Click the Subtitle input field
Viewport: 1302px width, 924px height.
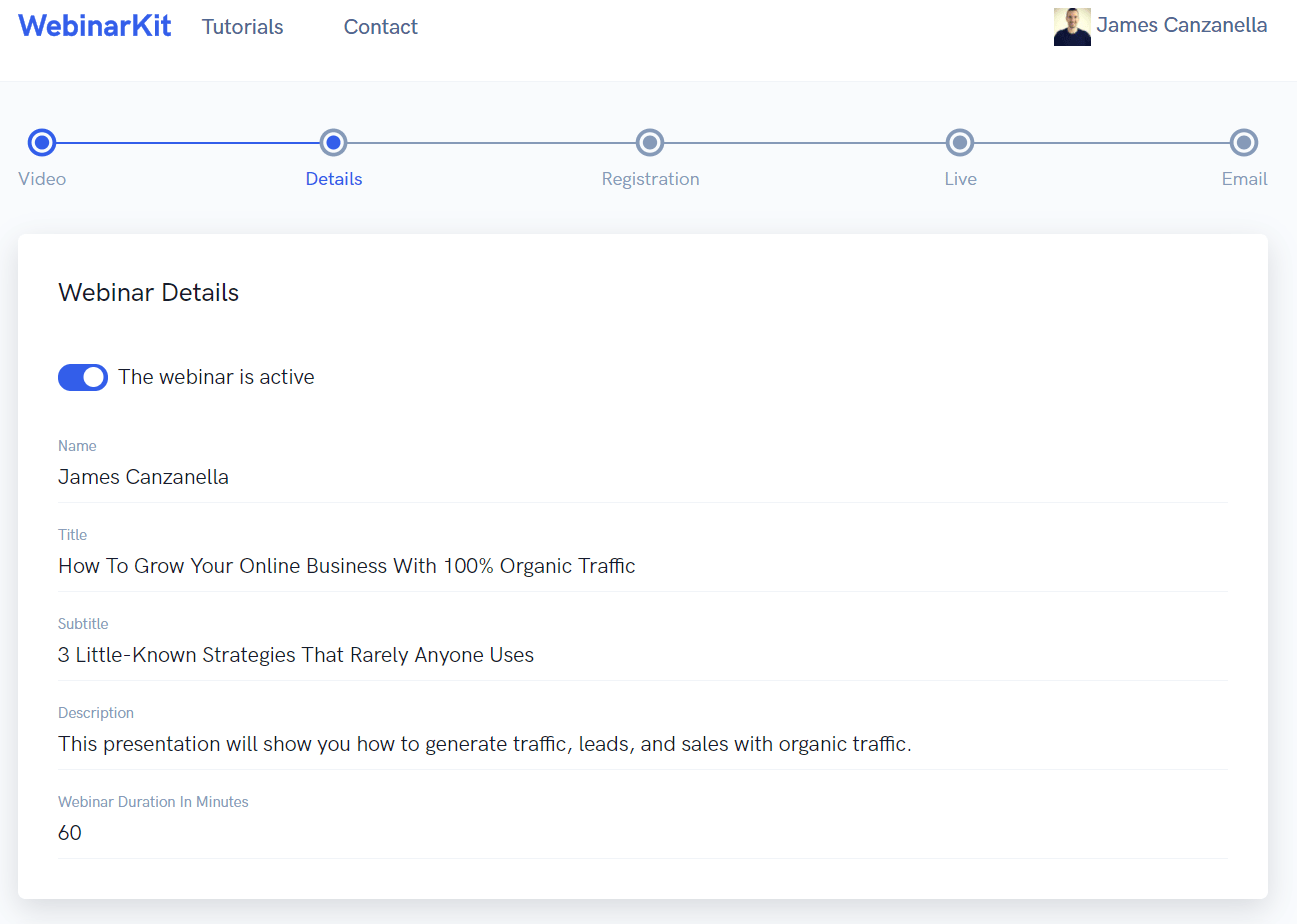[x=643, y=655]
